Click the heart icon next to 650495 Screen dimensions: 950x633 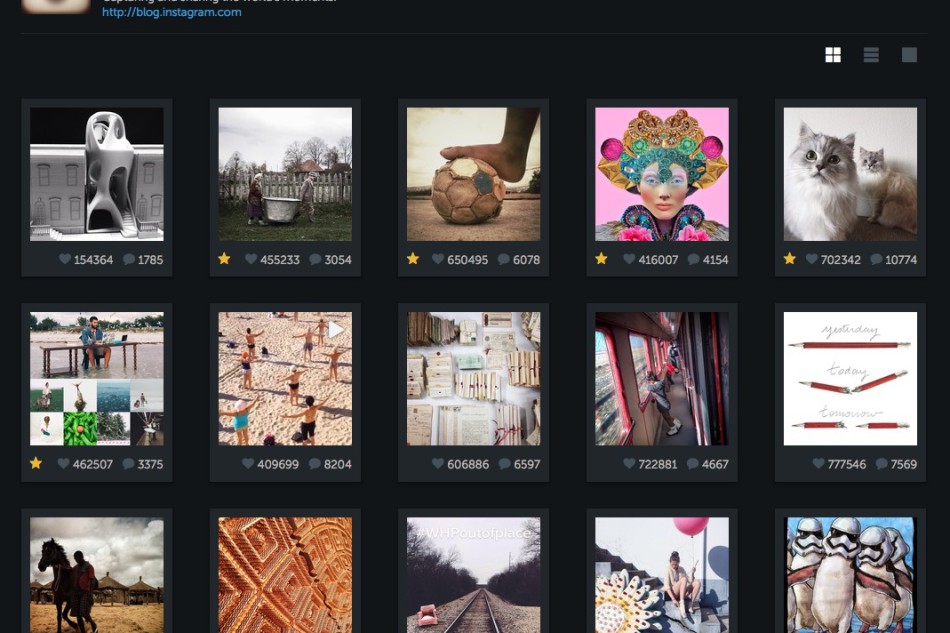point(438,259)
